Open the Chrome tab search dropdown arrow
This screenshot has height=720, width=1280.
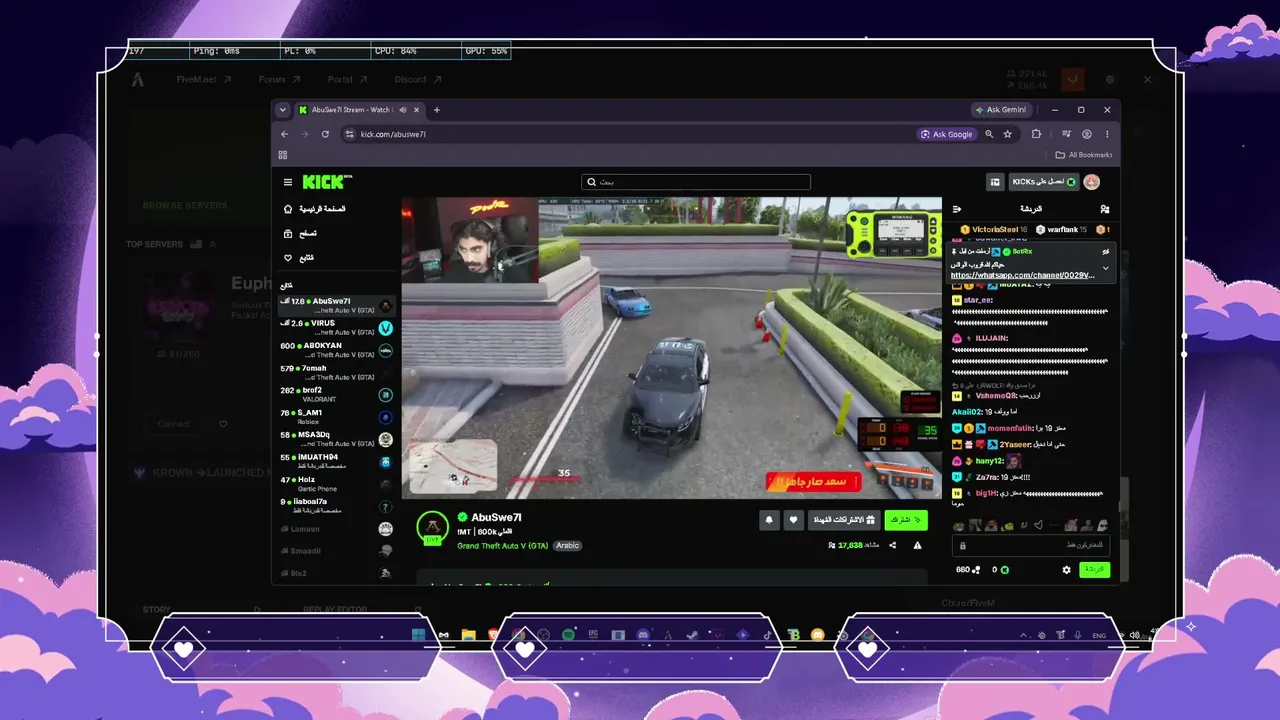tap(283, 110)
